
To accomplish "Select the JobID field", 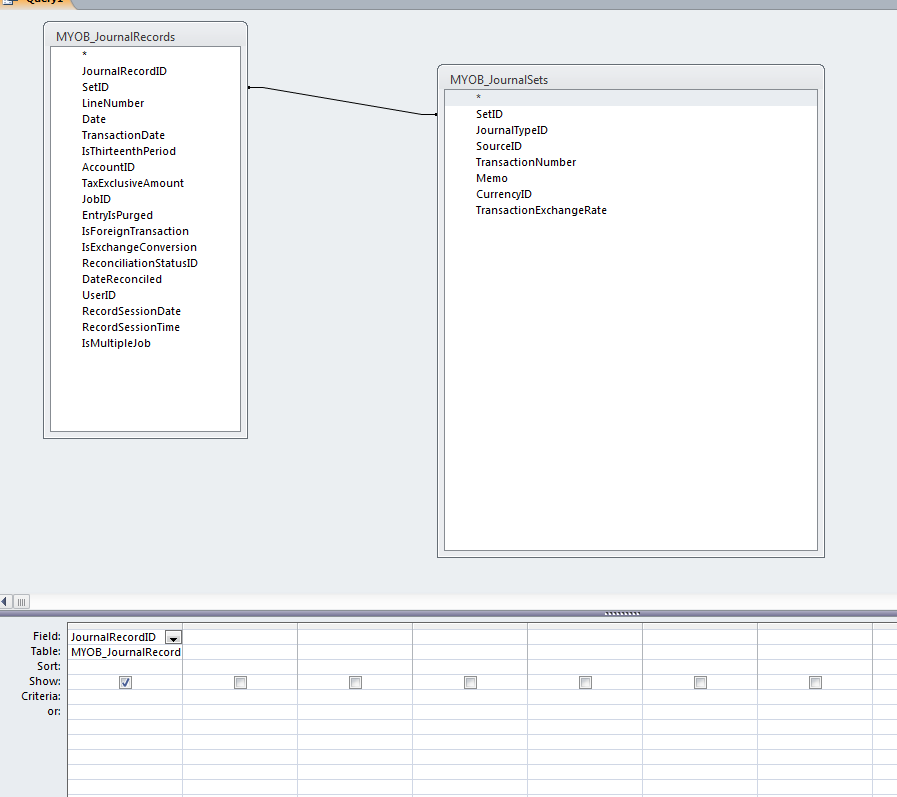I will (x=145, y=199).
